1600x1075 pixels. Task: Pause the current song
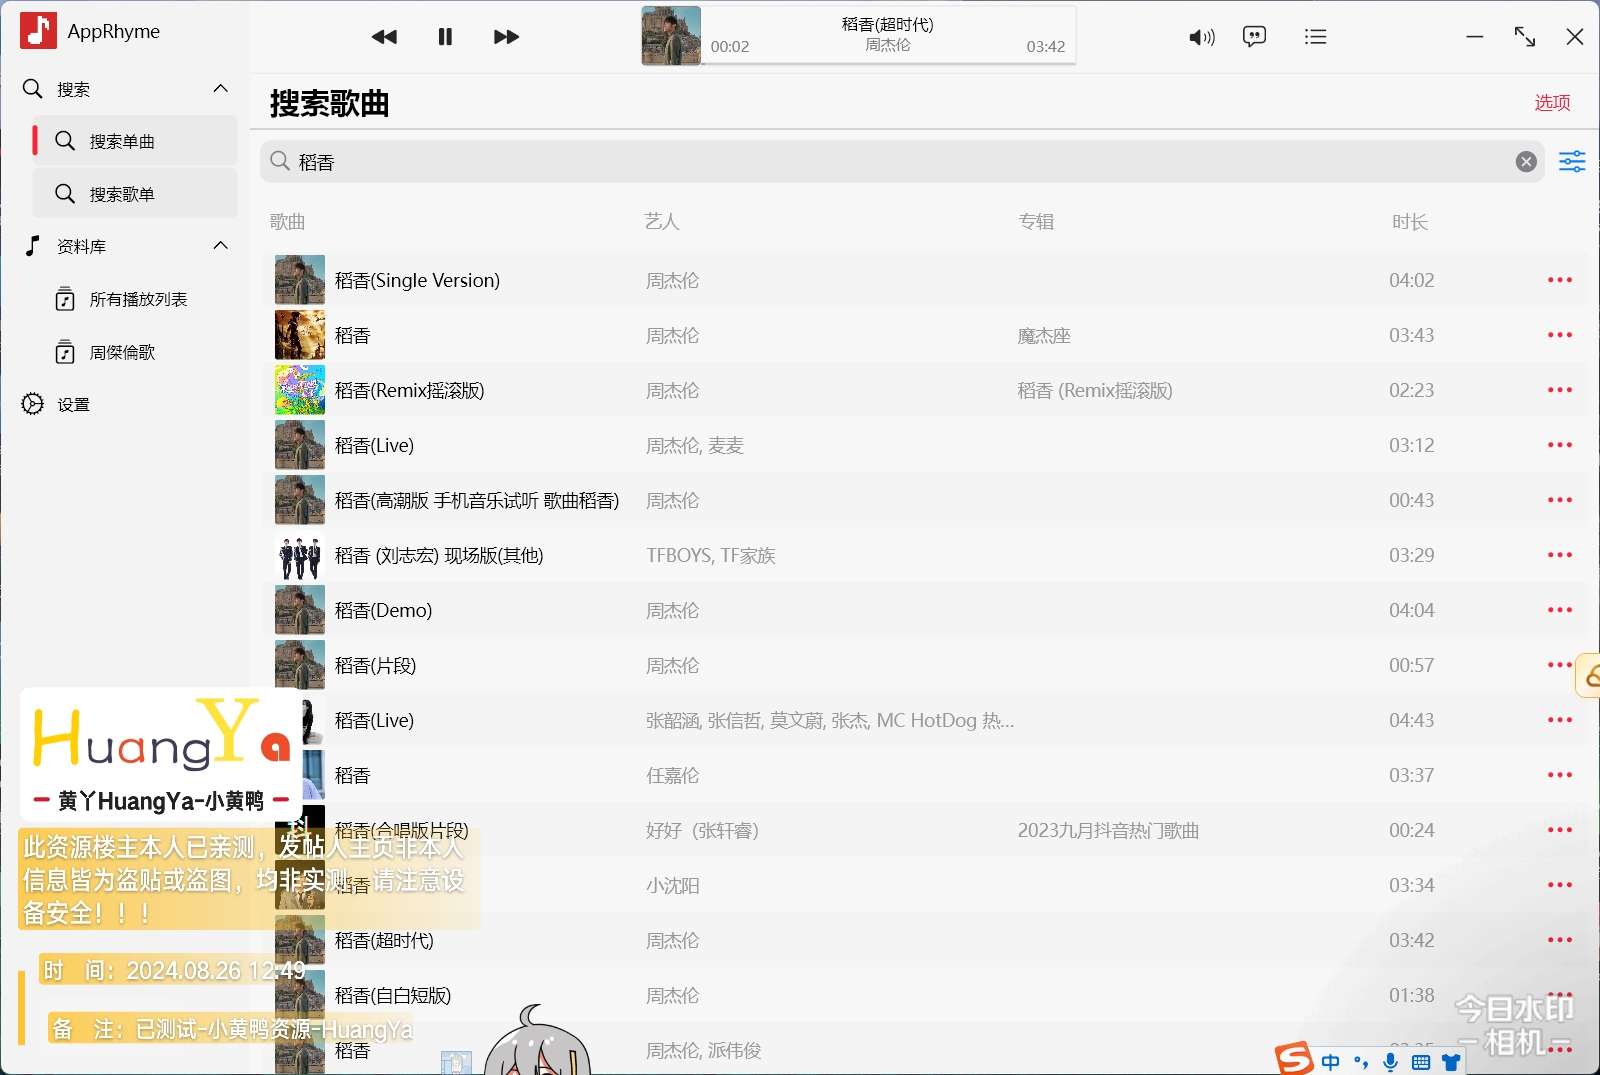coord(445,37)
